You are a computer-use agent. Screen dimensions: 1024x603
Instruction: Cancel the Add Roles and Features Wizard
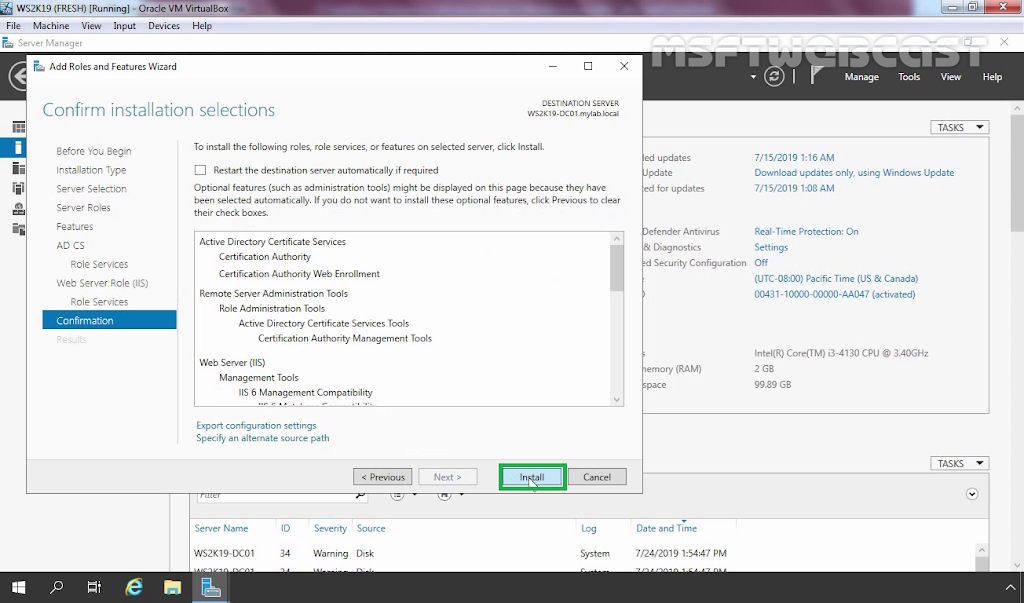click(597, 477)
